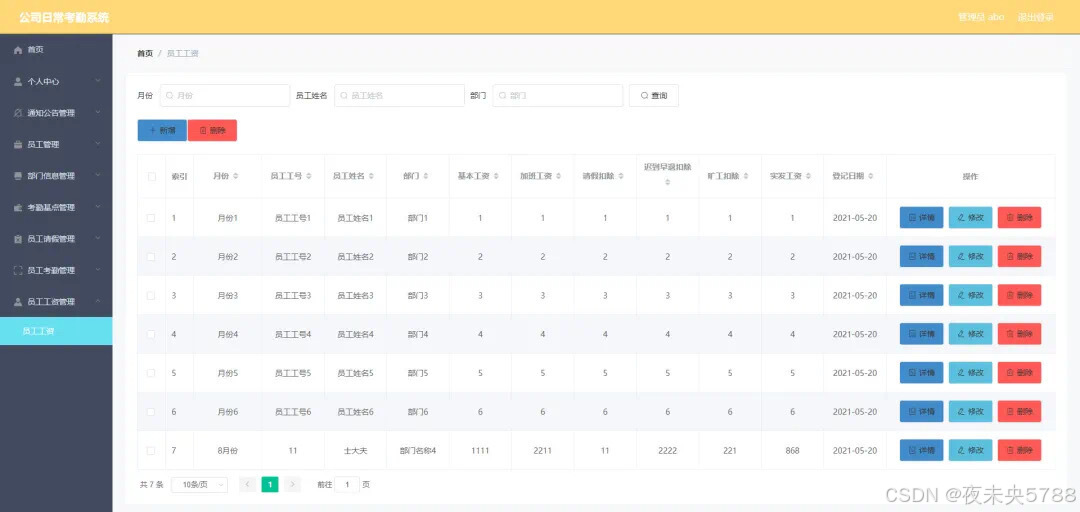Select the checkbox for row 月份3
The width and height of the screenshot is (1080, 512).
pyautogui.click(x=152, y=295)
